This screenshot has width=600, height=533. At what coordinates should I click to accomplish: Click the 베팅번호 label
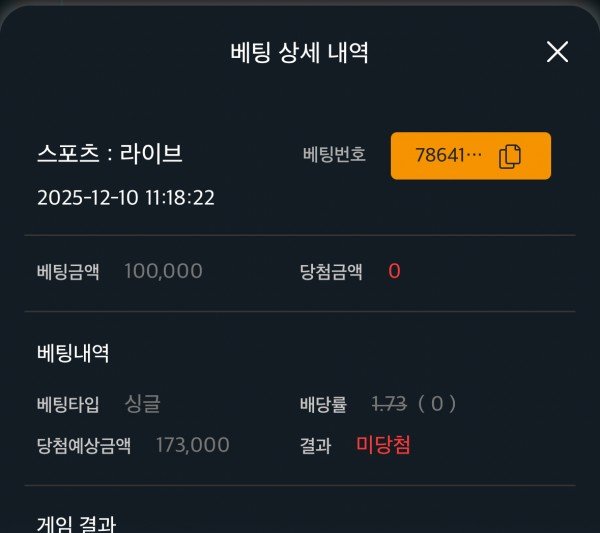(334, 155)
